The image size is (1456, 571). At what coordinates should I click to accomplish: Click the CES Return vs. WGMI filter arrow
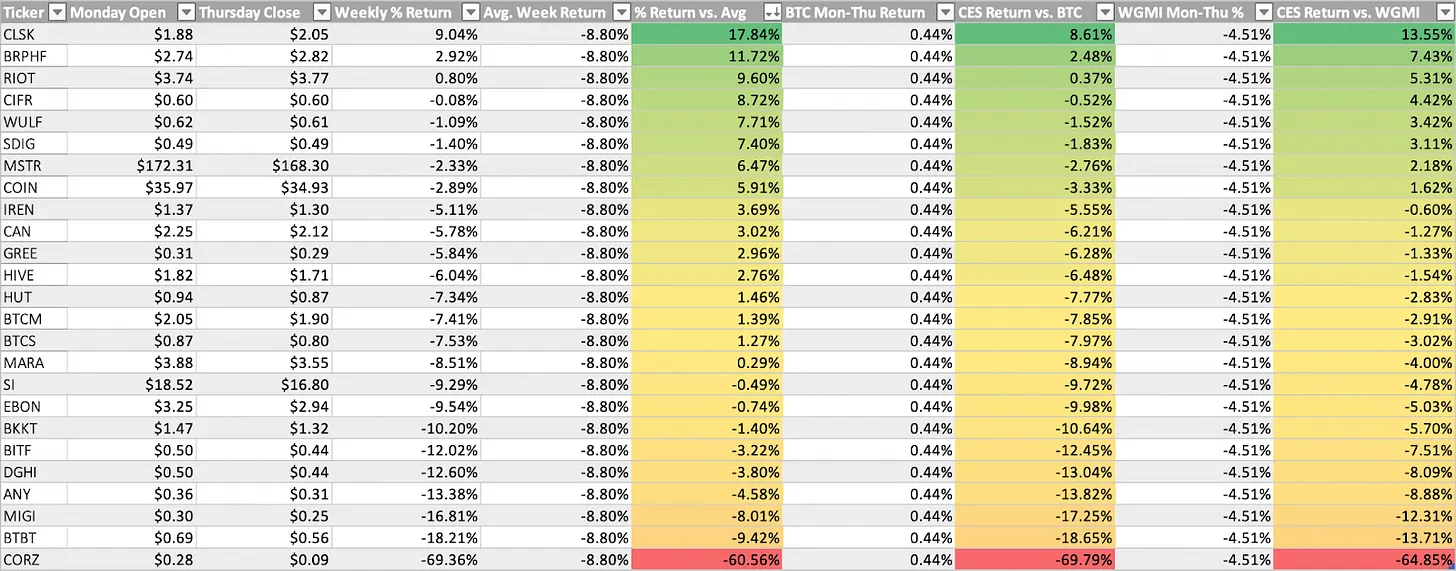point(1443,12)
